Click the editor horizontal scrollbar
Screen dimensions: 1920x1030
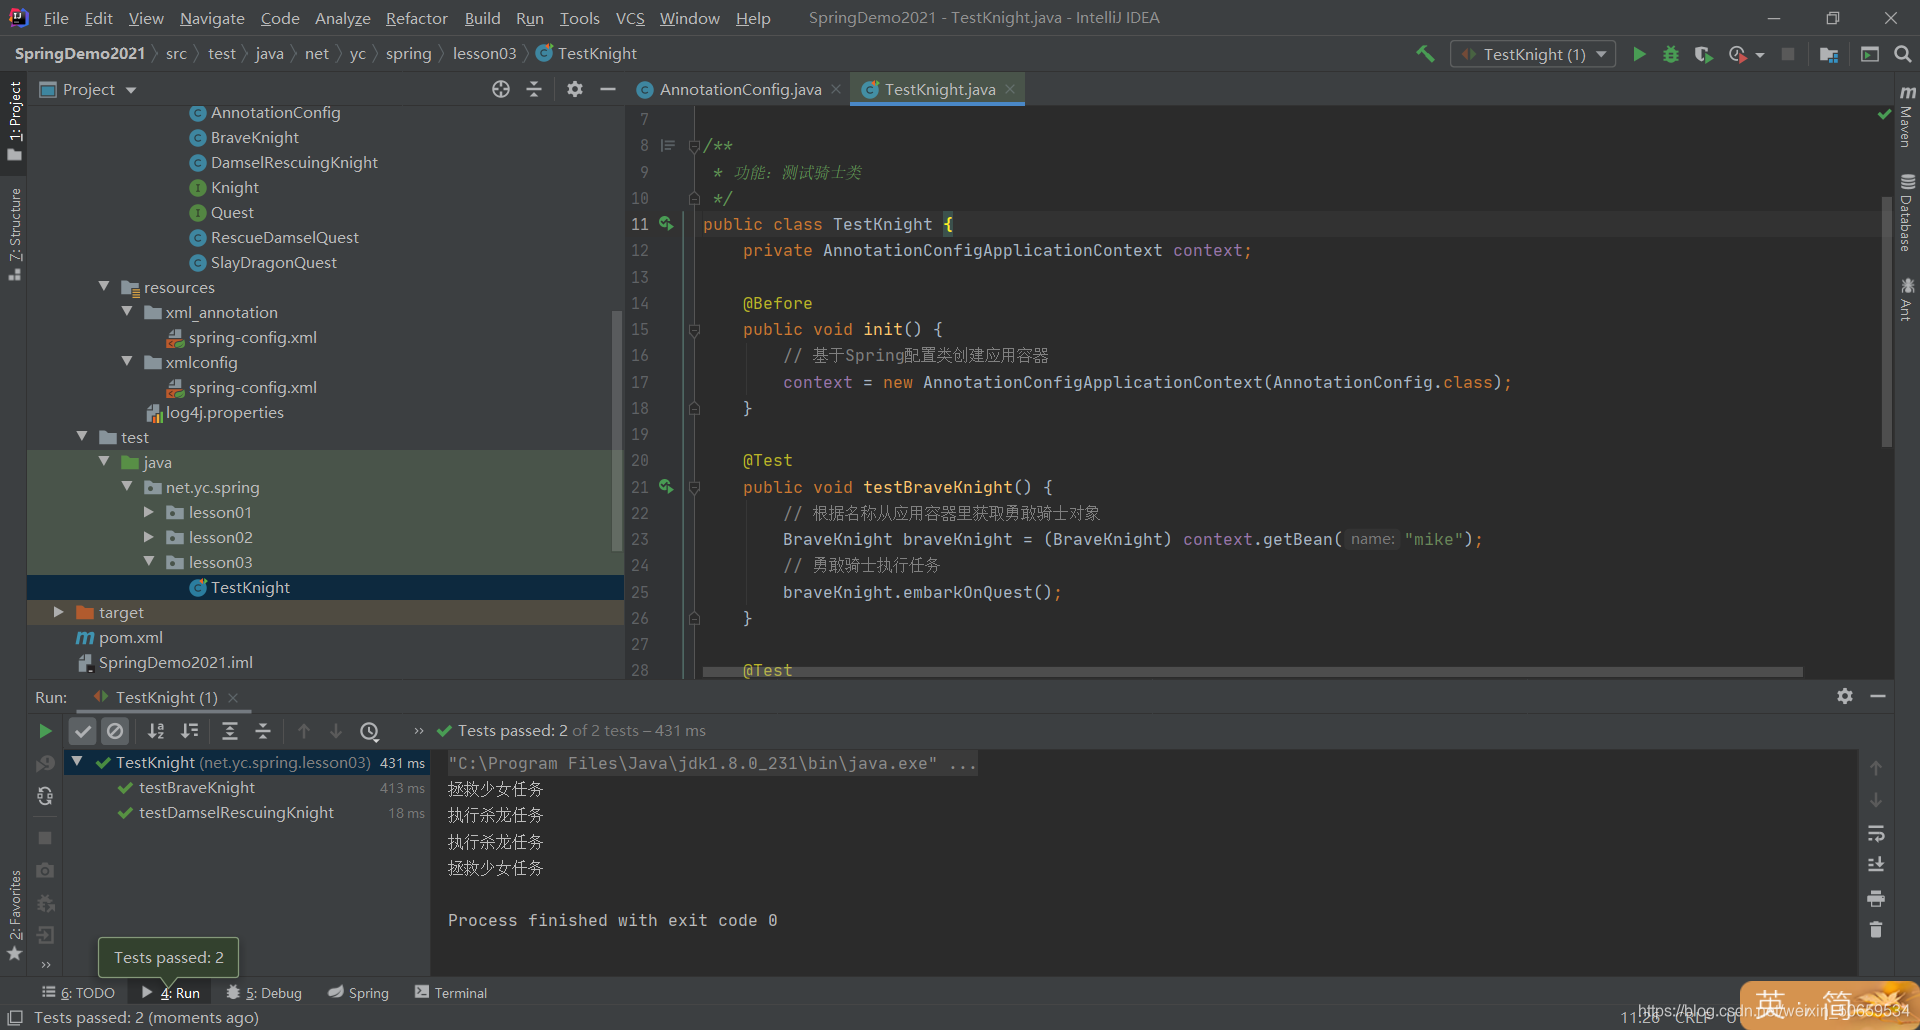pos(1252,672)
